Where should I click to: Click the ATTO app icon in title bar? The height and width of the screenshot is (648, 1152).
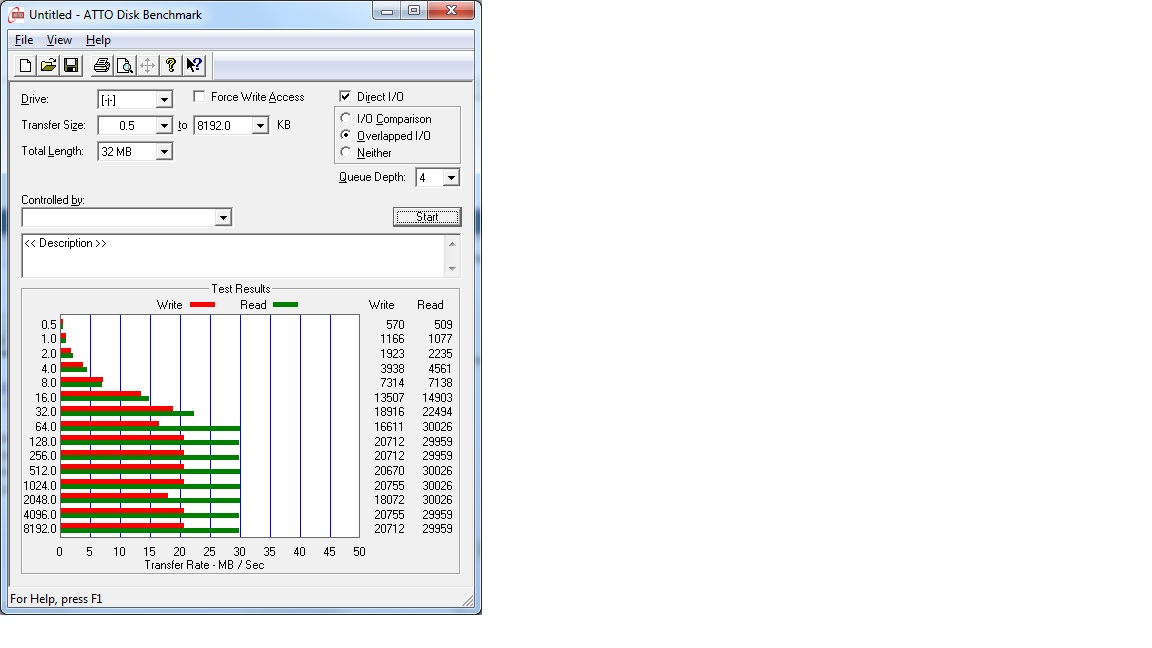(17, 14)
